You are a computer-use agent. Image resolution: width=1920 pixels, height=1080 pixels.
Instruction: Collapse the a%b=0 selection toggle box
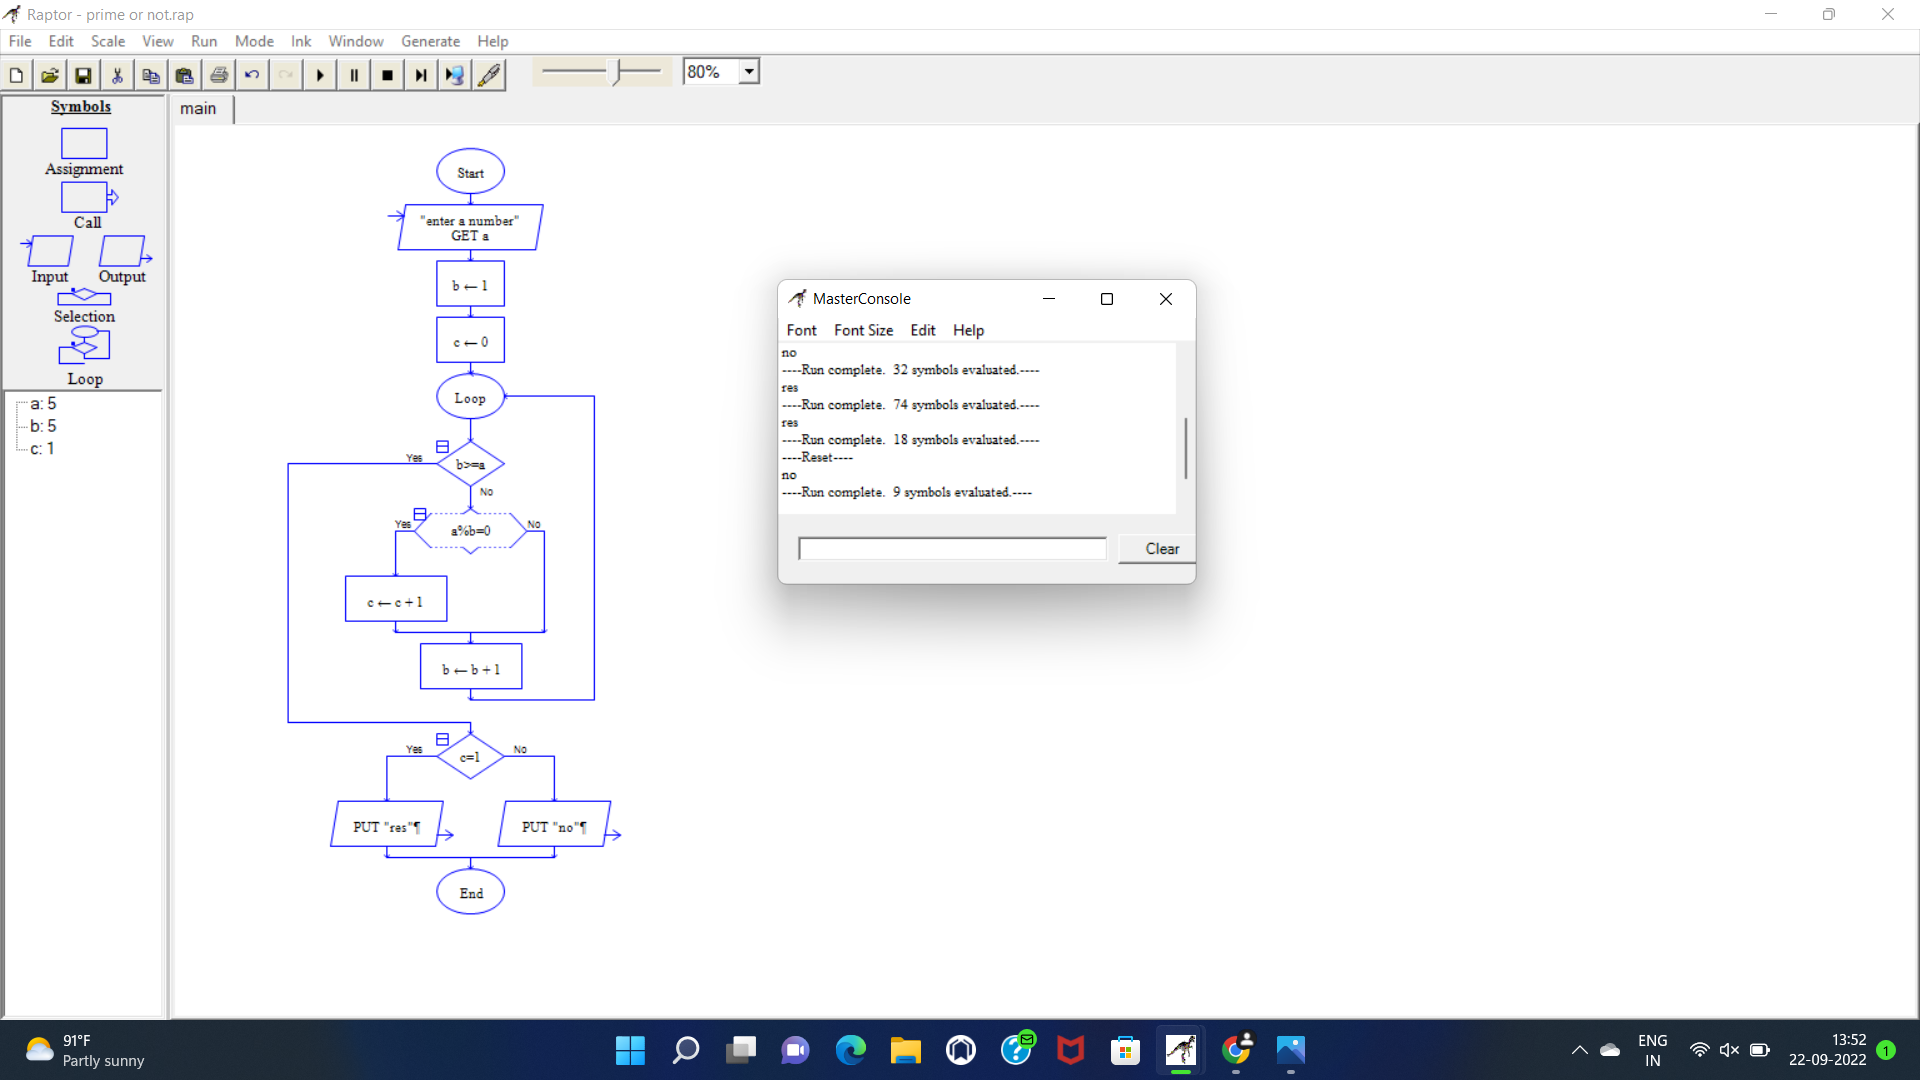(420, 514)
